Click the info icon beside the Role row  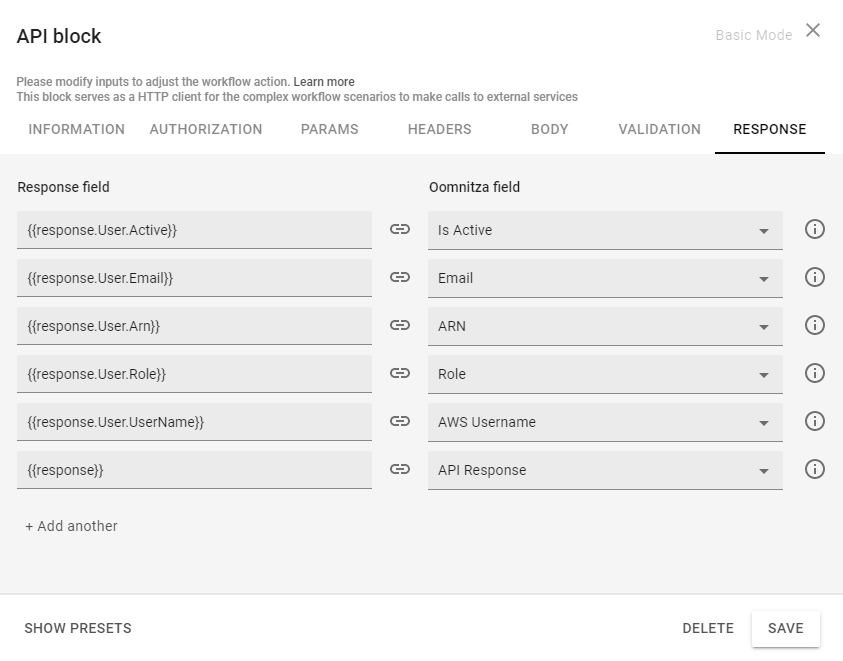[x=815, y=373]
